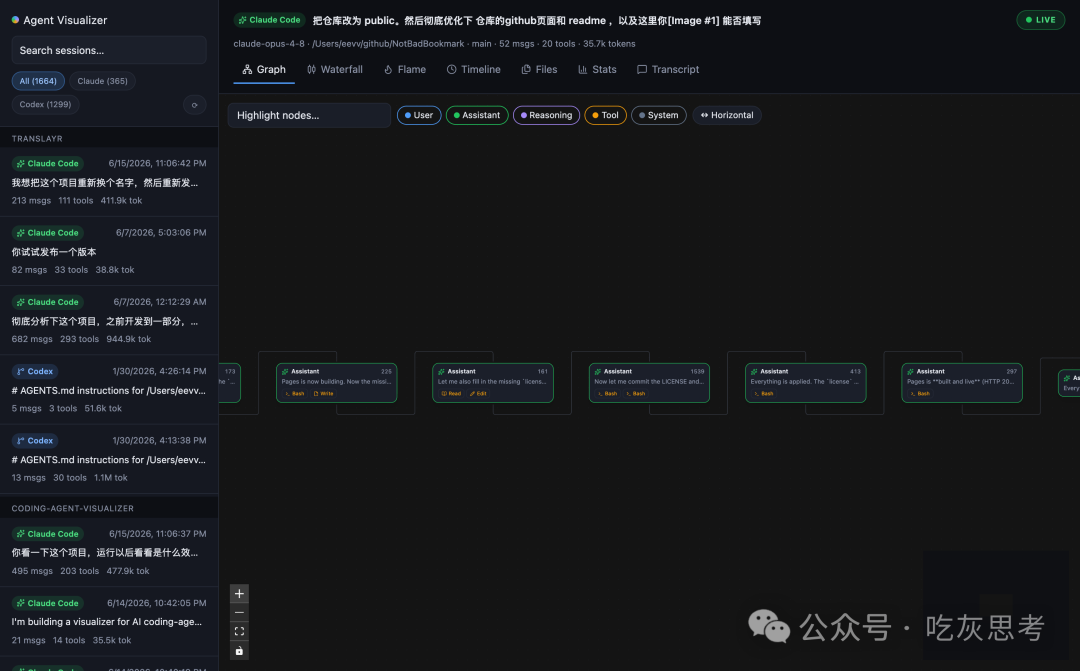Click the Write tool chip in node 225

324,393
